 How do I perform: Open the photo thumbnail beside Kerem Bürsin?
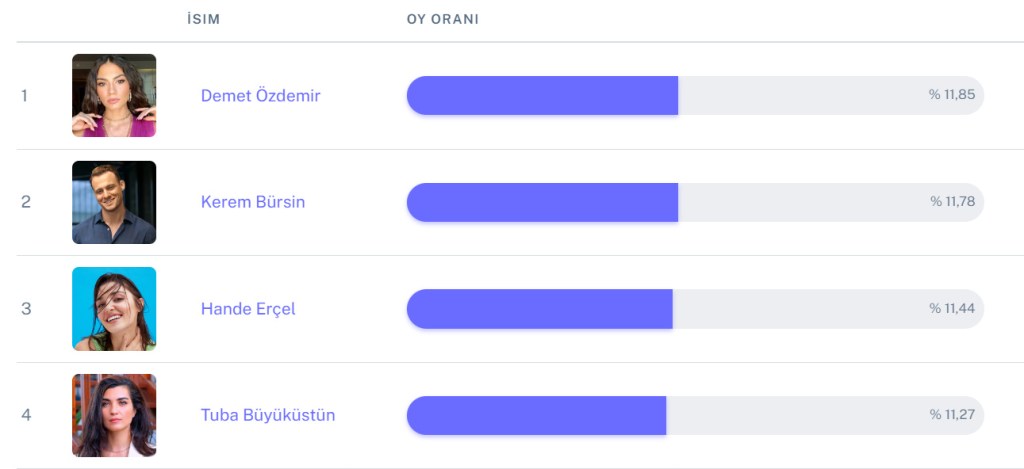point(114,202)
